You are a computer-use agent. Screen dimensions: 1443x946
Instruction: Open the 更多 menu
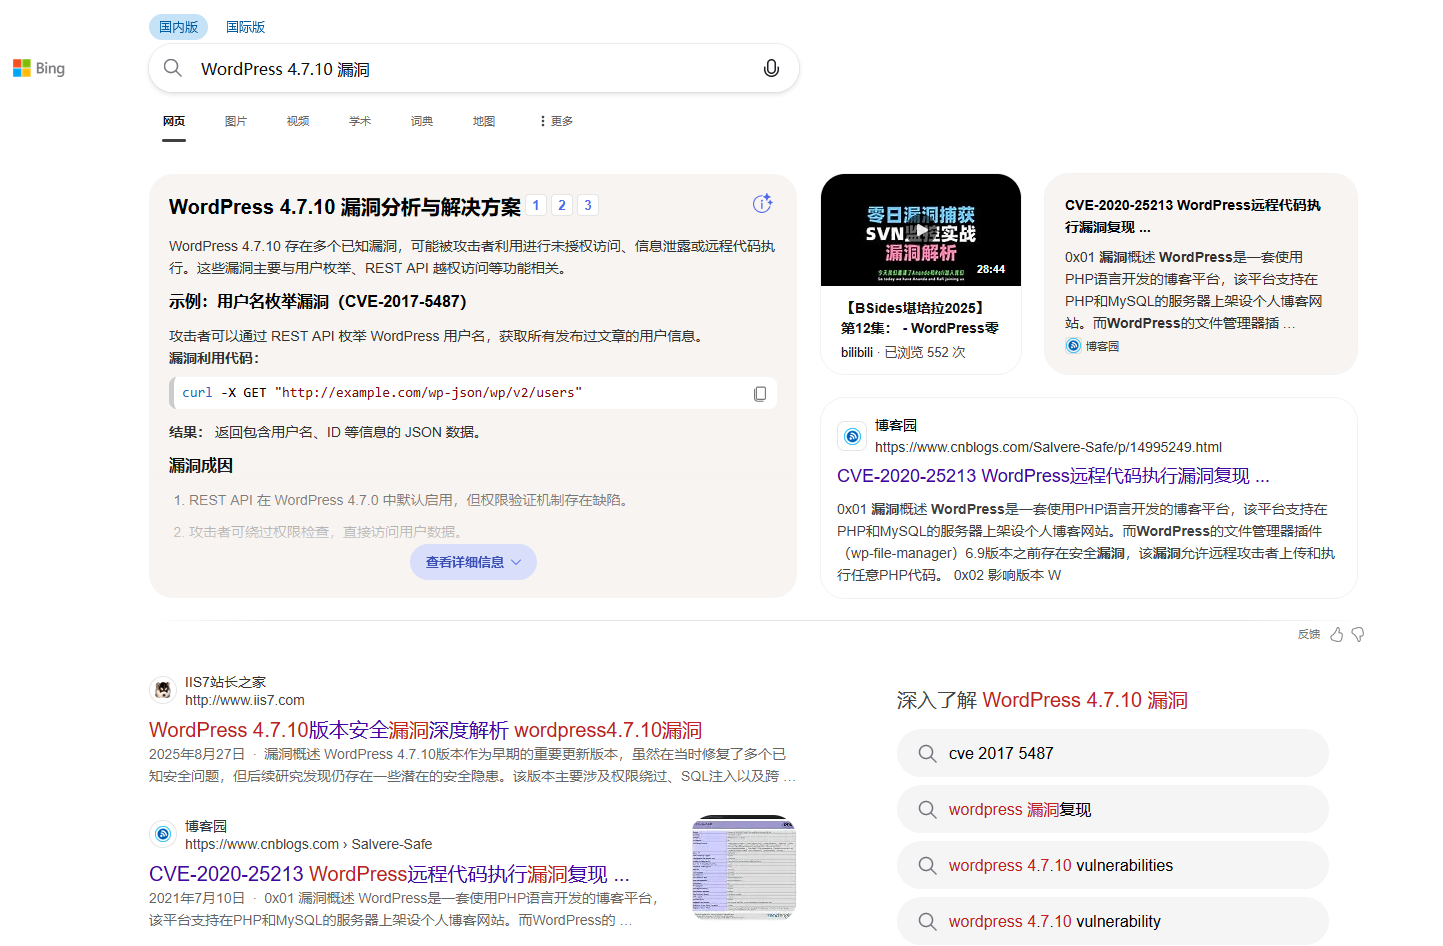tap(556, 121)
